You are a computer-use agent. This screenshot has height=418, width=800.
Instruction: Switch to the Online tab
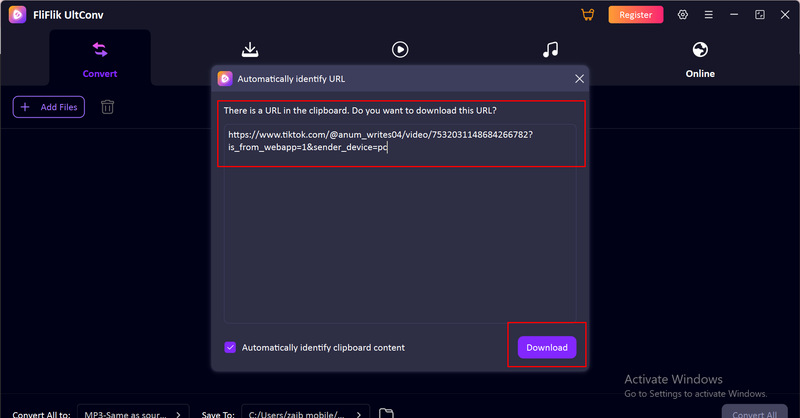coord(700,58)
